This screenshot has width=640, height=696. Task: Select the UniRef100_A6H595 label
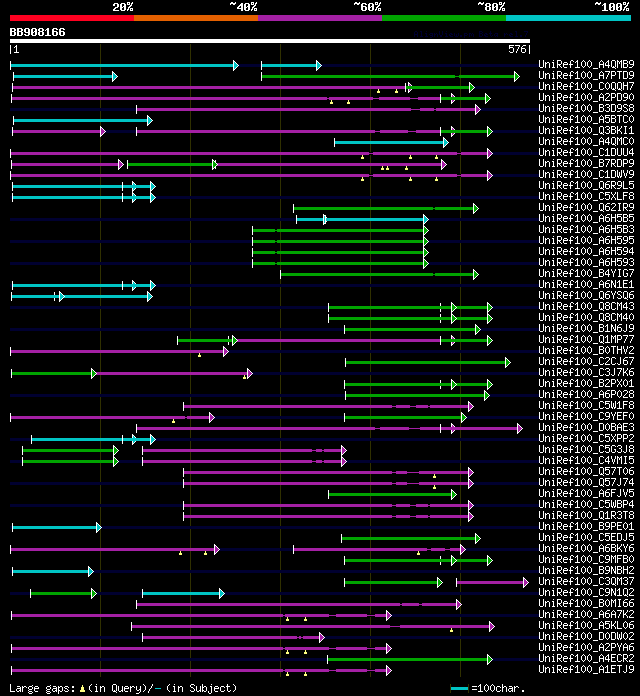[x=586, y=240]
